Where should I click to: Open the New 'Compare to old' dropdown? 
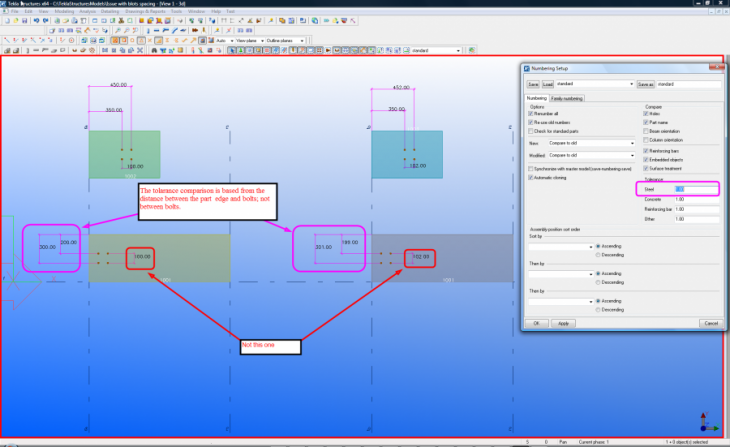click(x=633, y=143)
